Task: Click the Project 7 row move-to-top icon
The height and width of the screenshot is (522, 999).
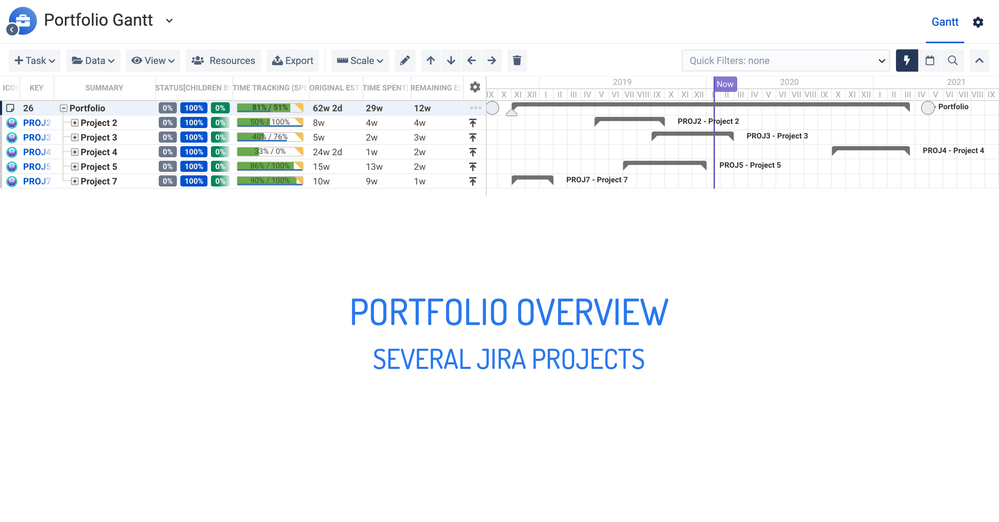Action: click(473, 182)
